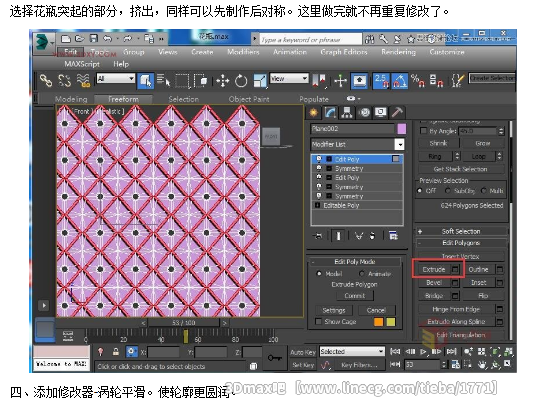Click the Bind to Space Warp icon
The width and height of the screenshot is (537, 407).
coord(83,81)
